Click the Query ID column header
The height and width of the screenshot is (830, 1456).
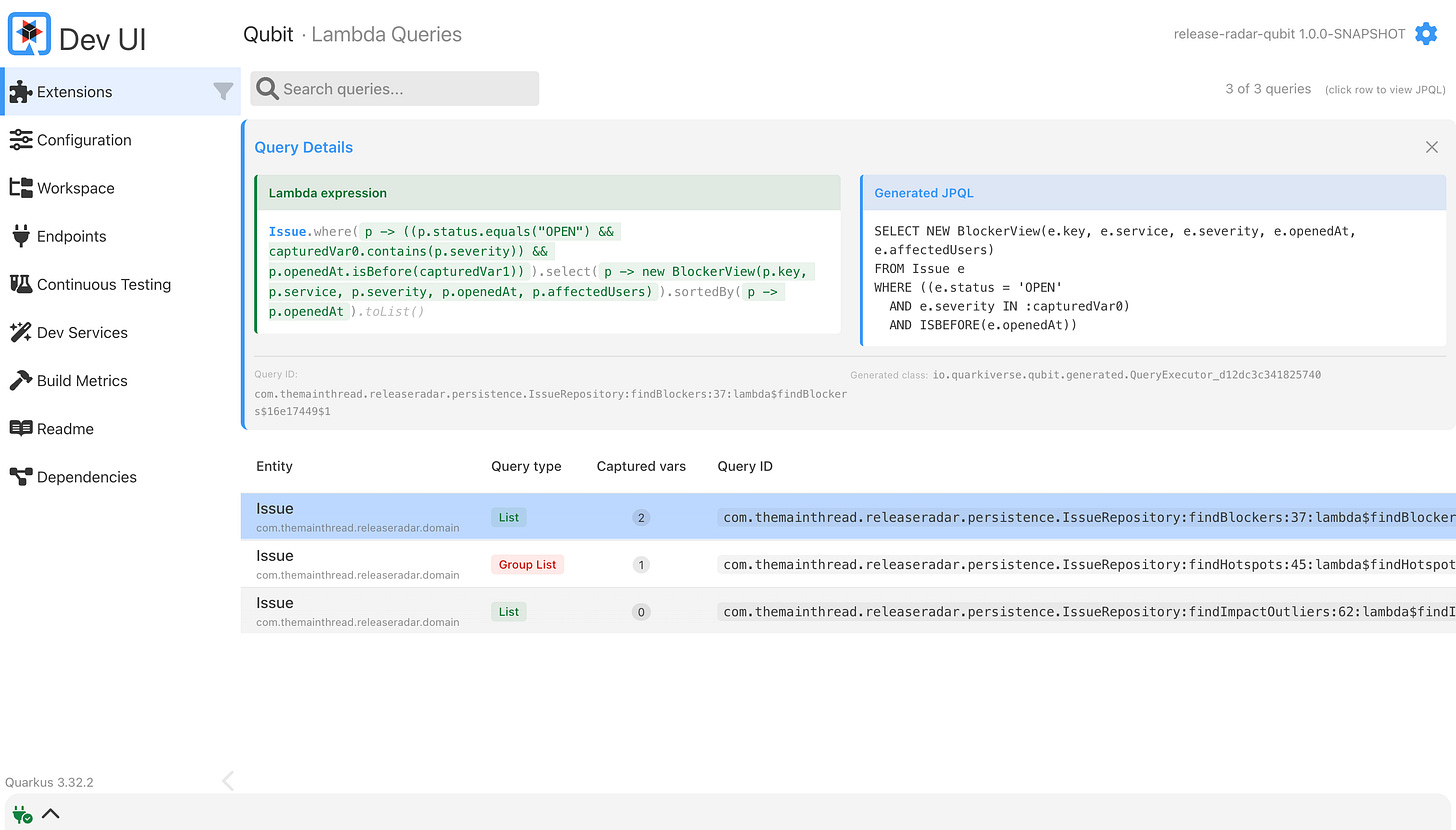745,466
